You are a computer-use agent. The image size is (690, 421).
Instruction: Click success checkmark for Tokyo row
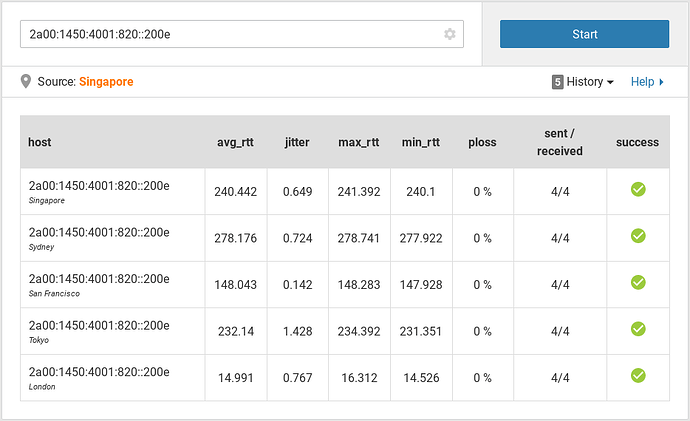coord(638,329)
